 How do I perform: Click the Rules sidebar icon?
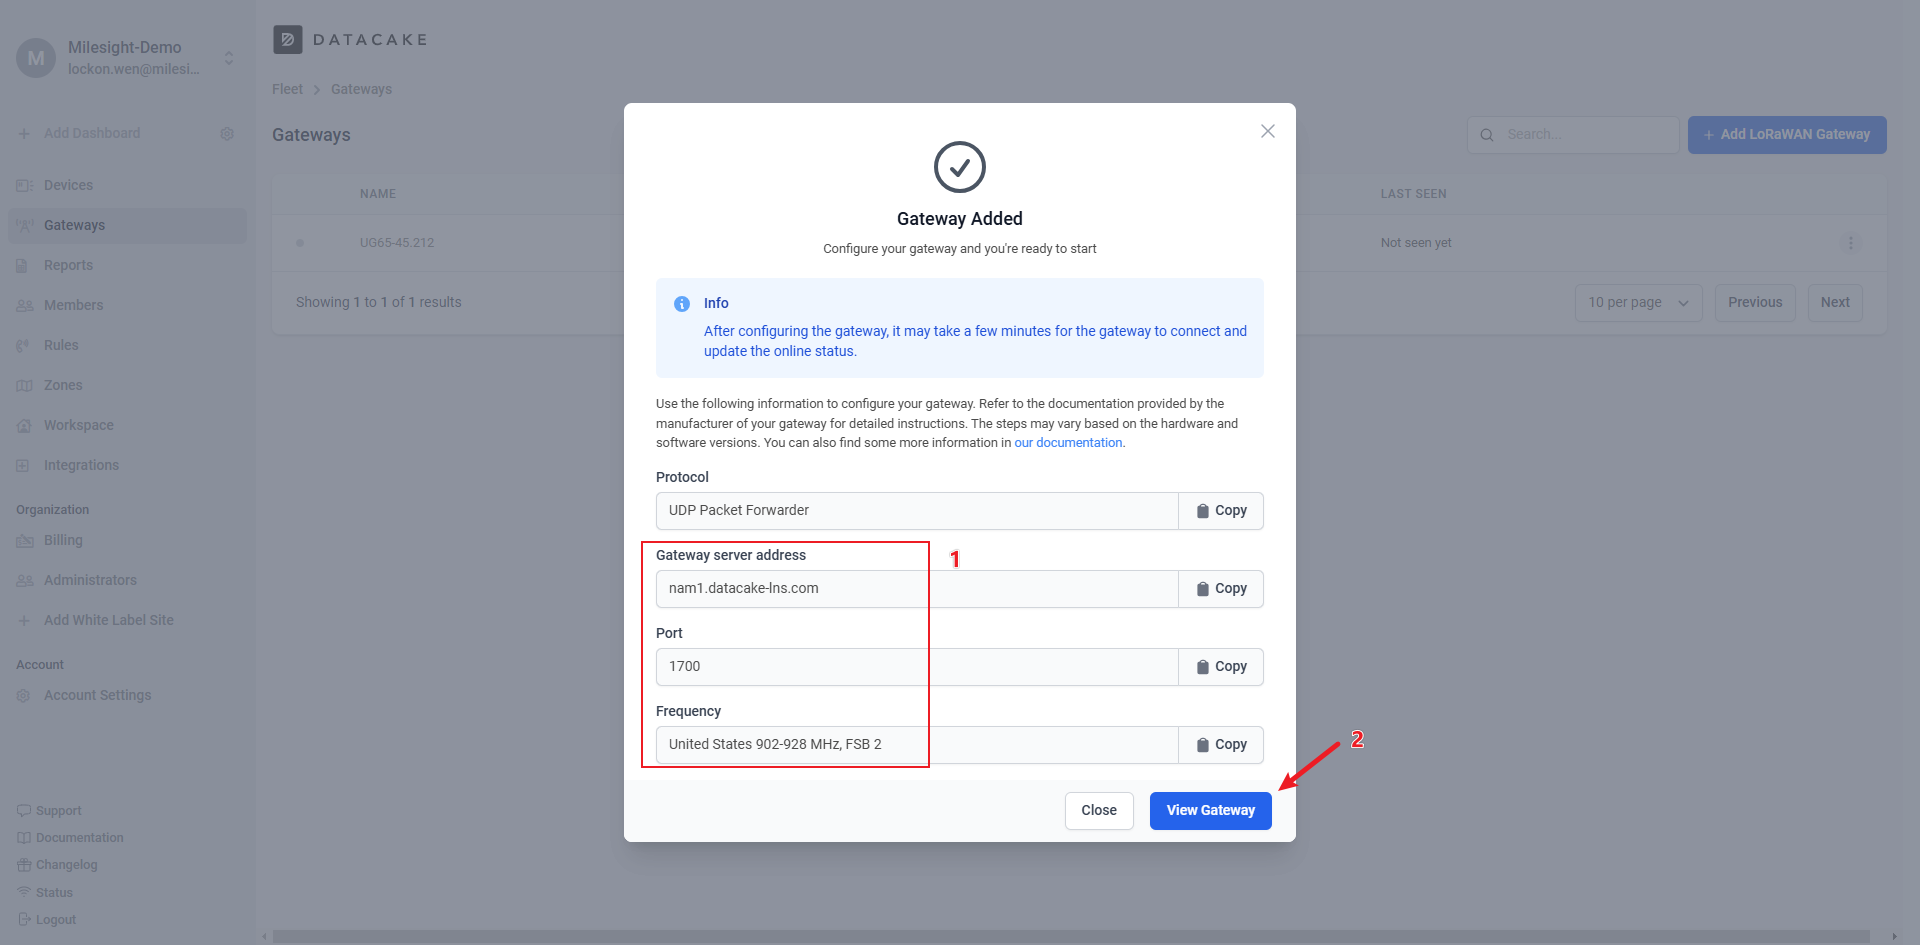23,346
